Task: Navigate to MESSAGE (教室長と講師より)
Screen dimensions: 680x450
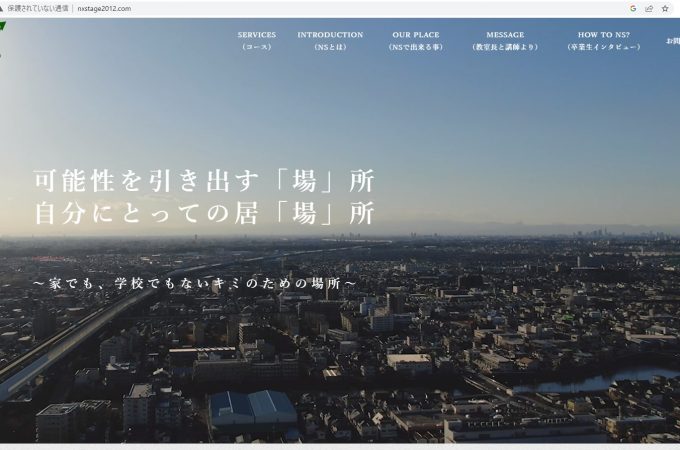Action: [505, 40]
